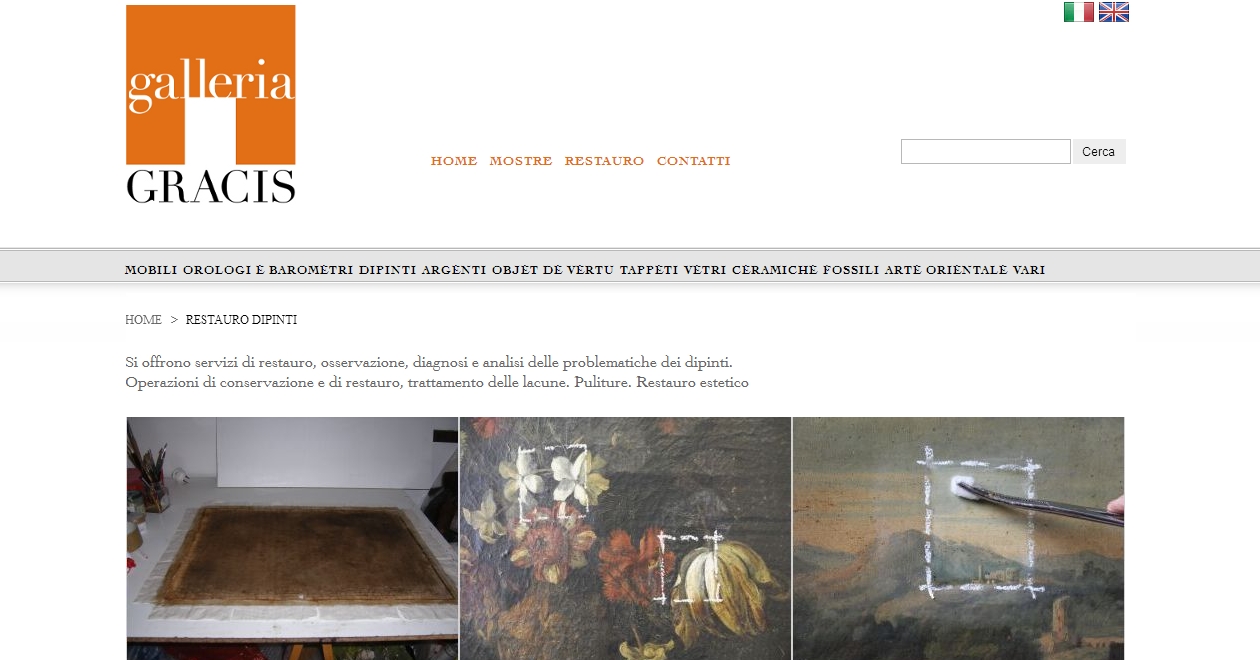View the flower painting cleaning test photo
Viewport: 1260px width, 660px height.
[x=625, y=538]
